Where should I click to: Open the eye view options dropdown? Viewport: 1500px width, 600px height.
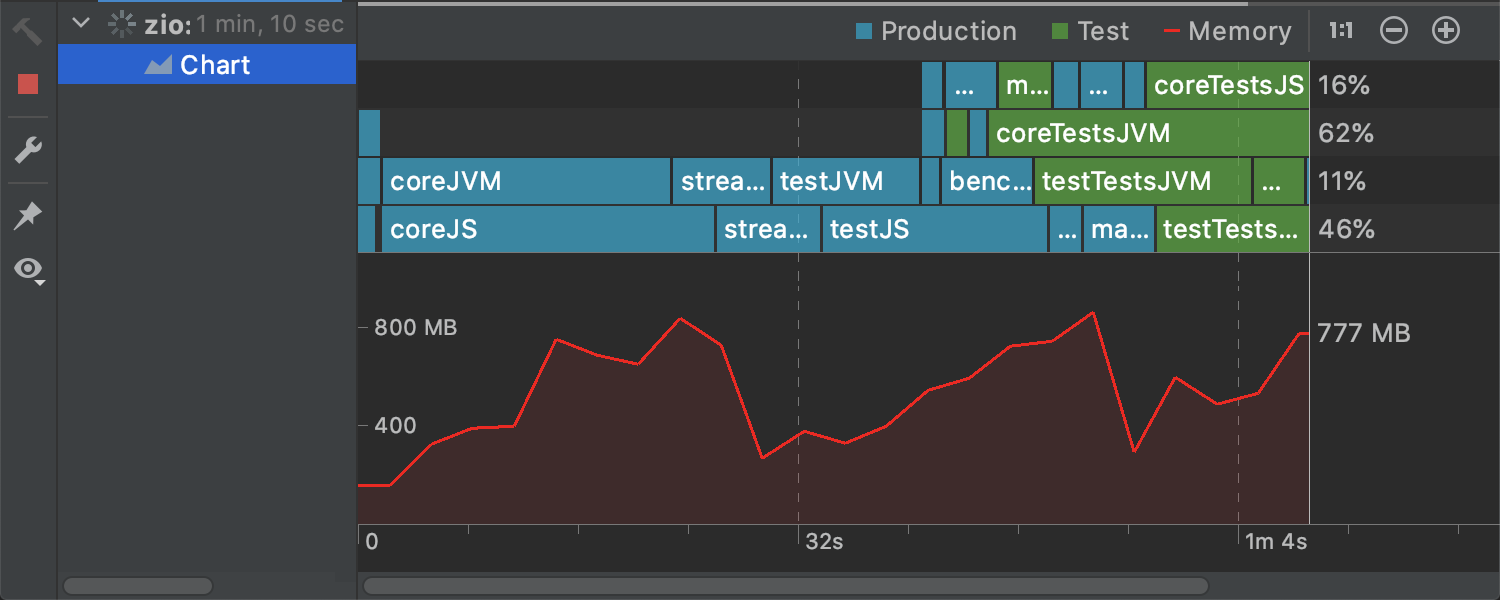(30, 270)
